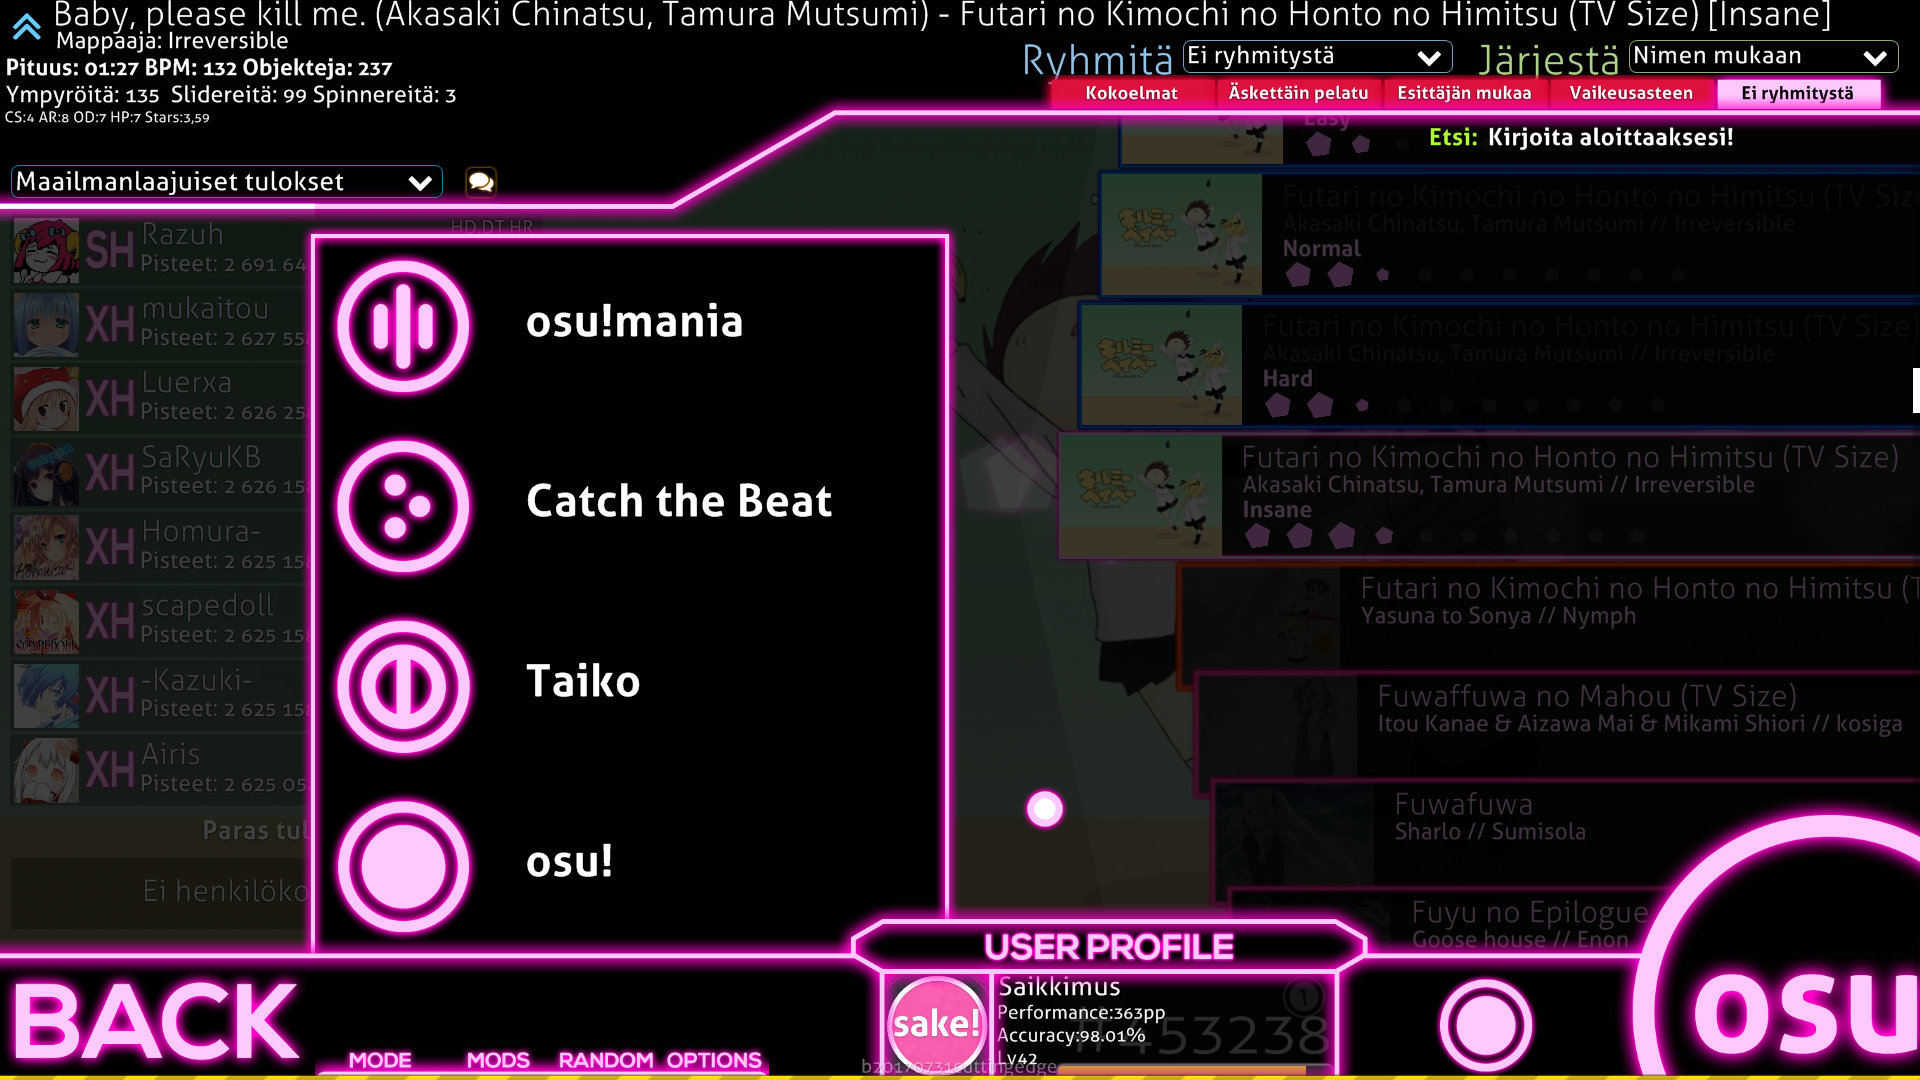Click the Airis score row
Image resolution: width=1920 pixels, height=1080 pixels.
[160, 770]
